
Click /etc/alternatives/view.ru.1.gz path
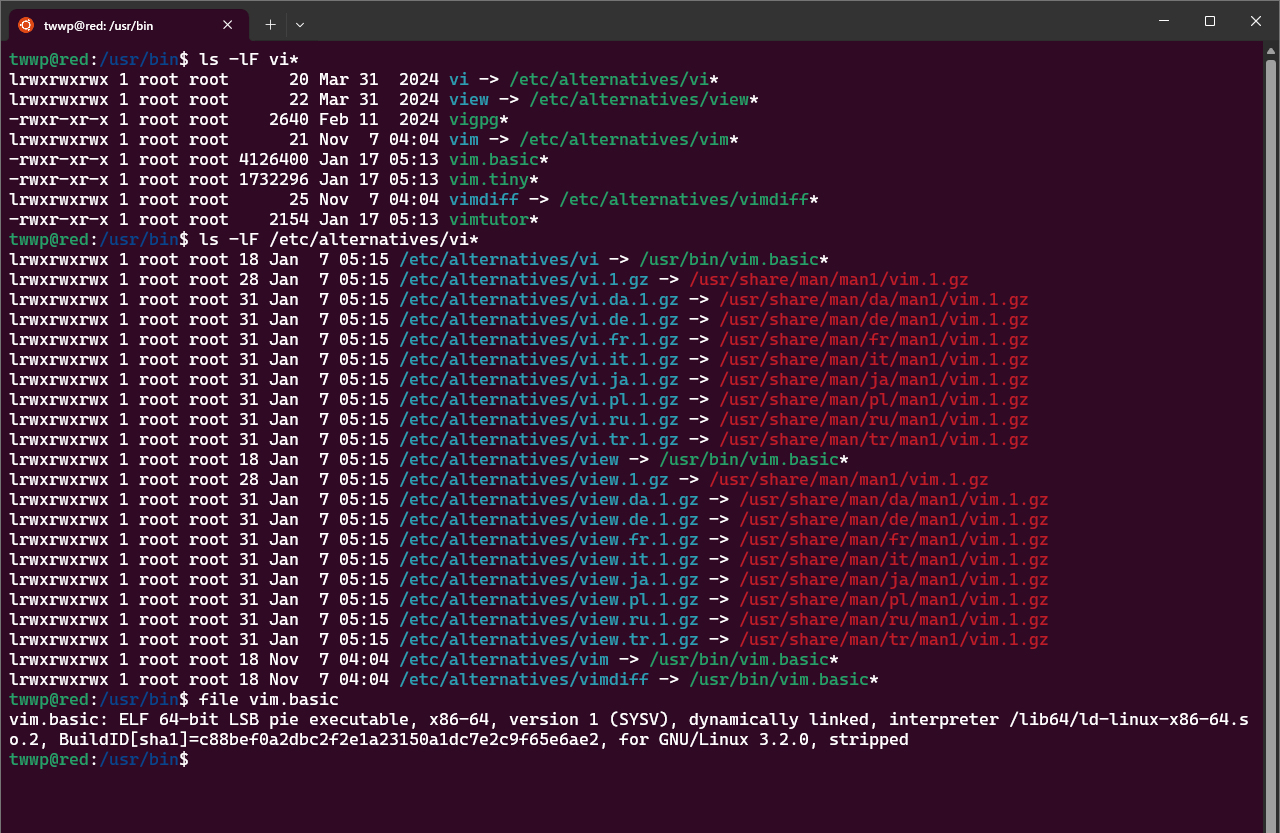549,620
